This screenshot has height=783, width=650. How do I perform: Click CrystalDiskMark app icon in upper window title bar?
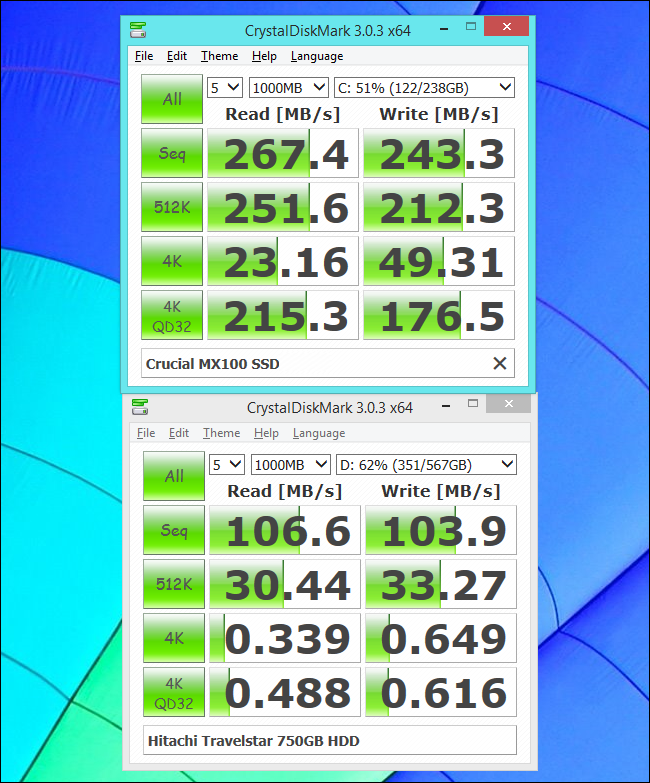tap(138, 30)
